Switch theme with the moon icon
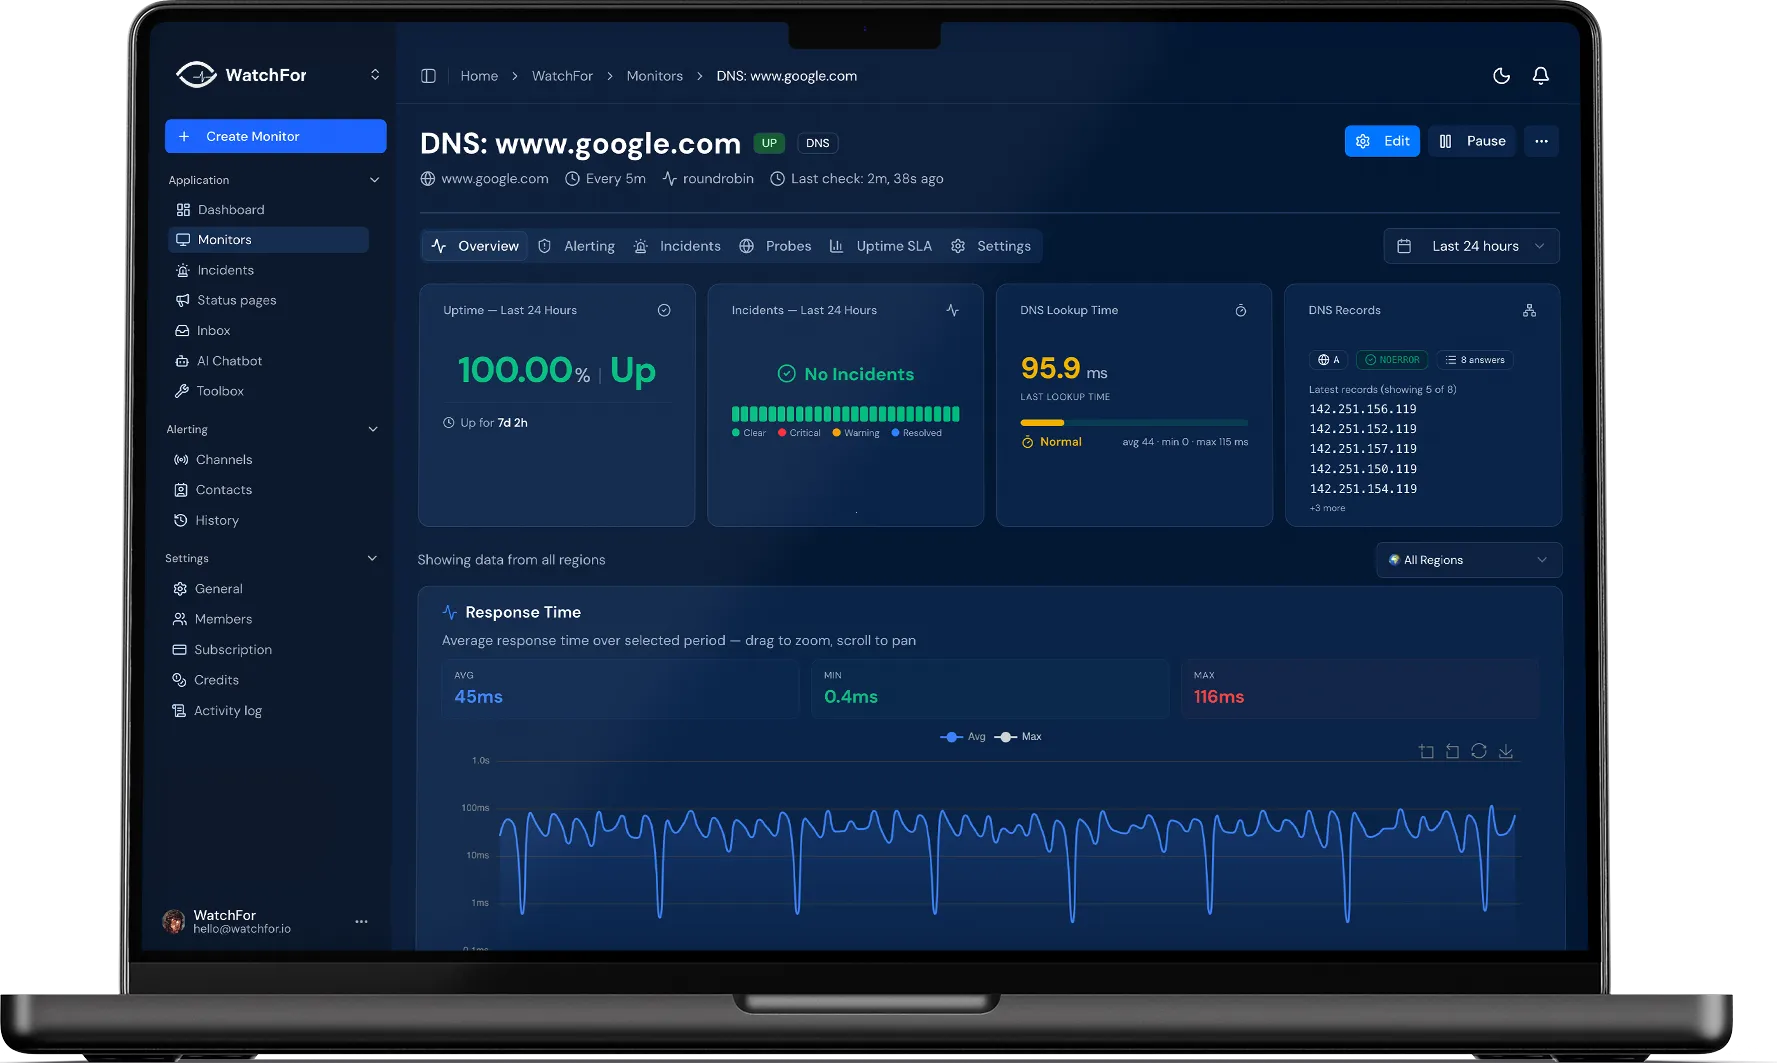1777x1063 pixels. point(1501,76)
